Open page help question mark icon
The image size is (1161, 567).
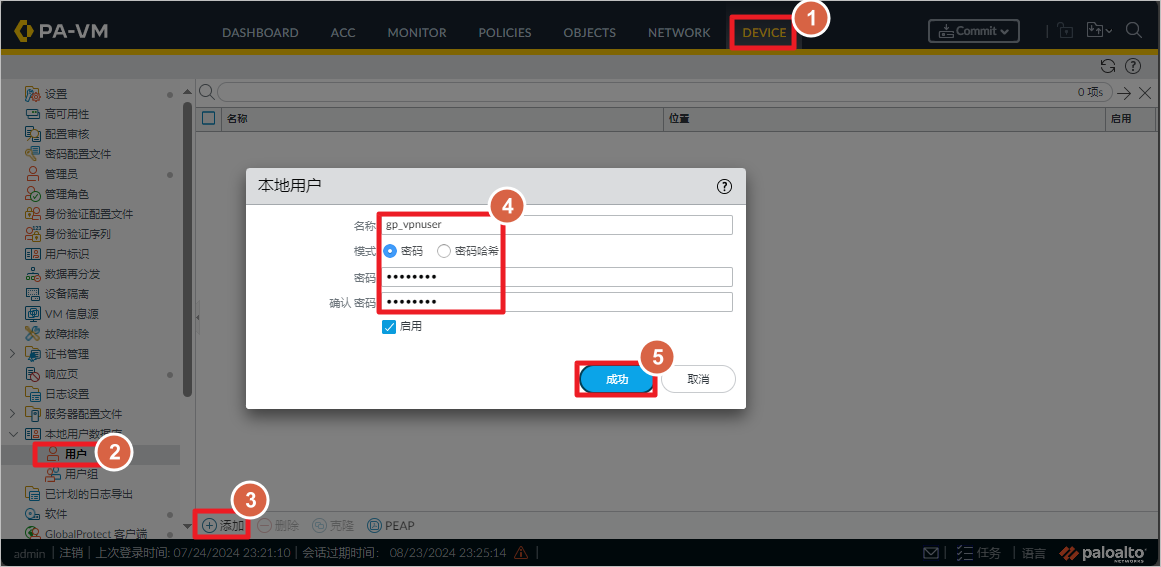click(1133, 66)
